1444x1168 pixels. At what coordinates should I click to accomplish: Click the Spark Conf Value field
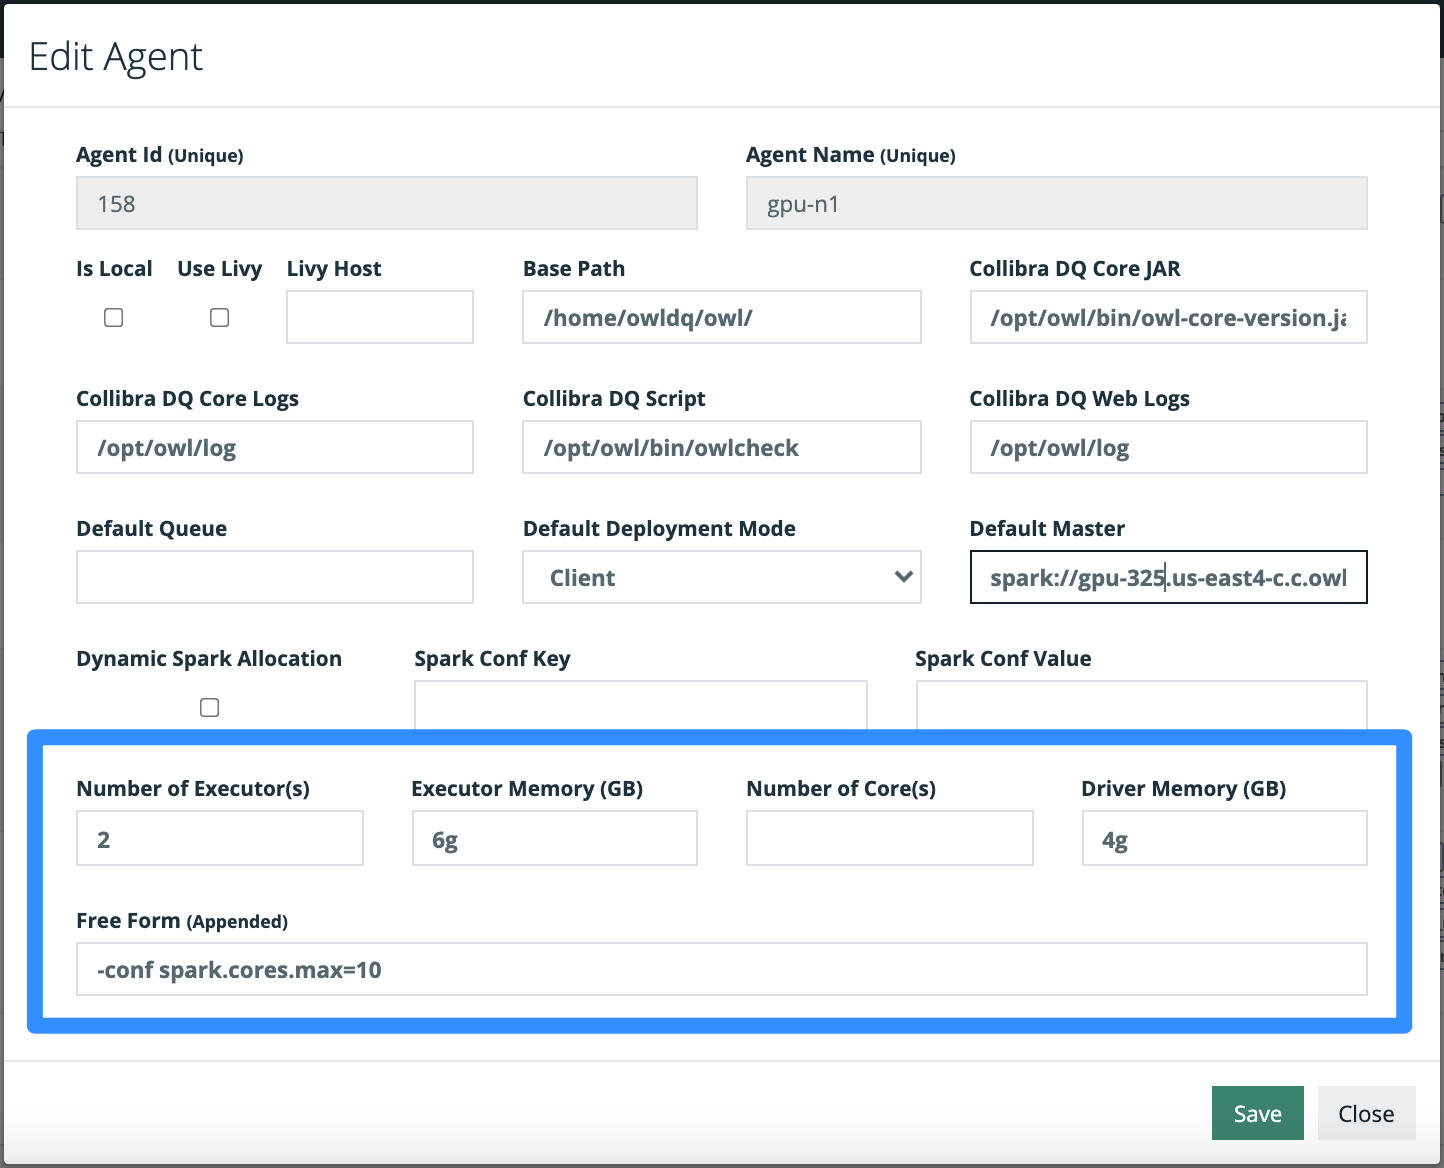pyautogui.click(x=1141, y=705)
